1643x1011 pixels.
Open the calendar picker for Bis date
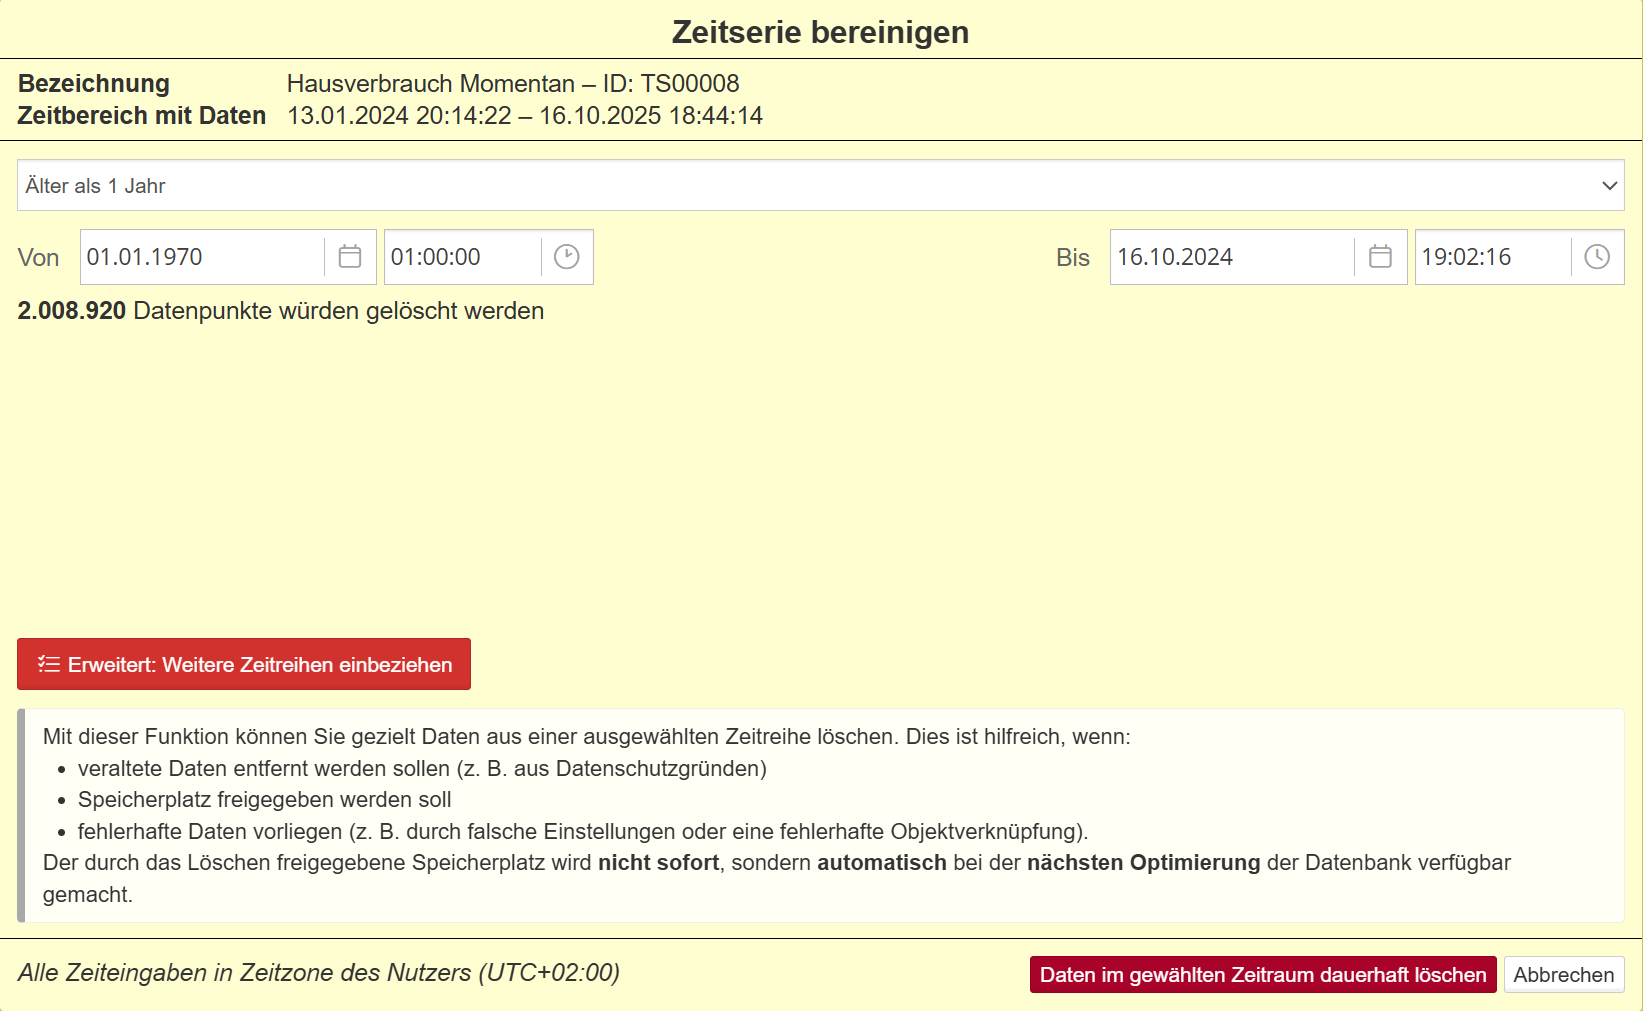tap(1380, 257)
